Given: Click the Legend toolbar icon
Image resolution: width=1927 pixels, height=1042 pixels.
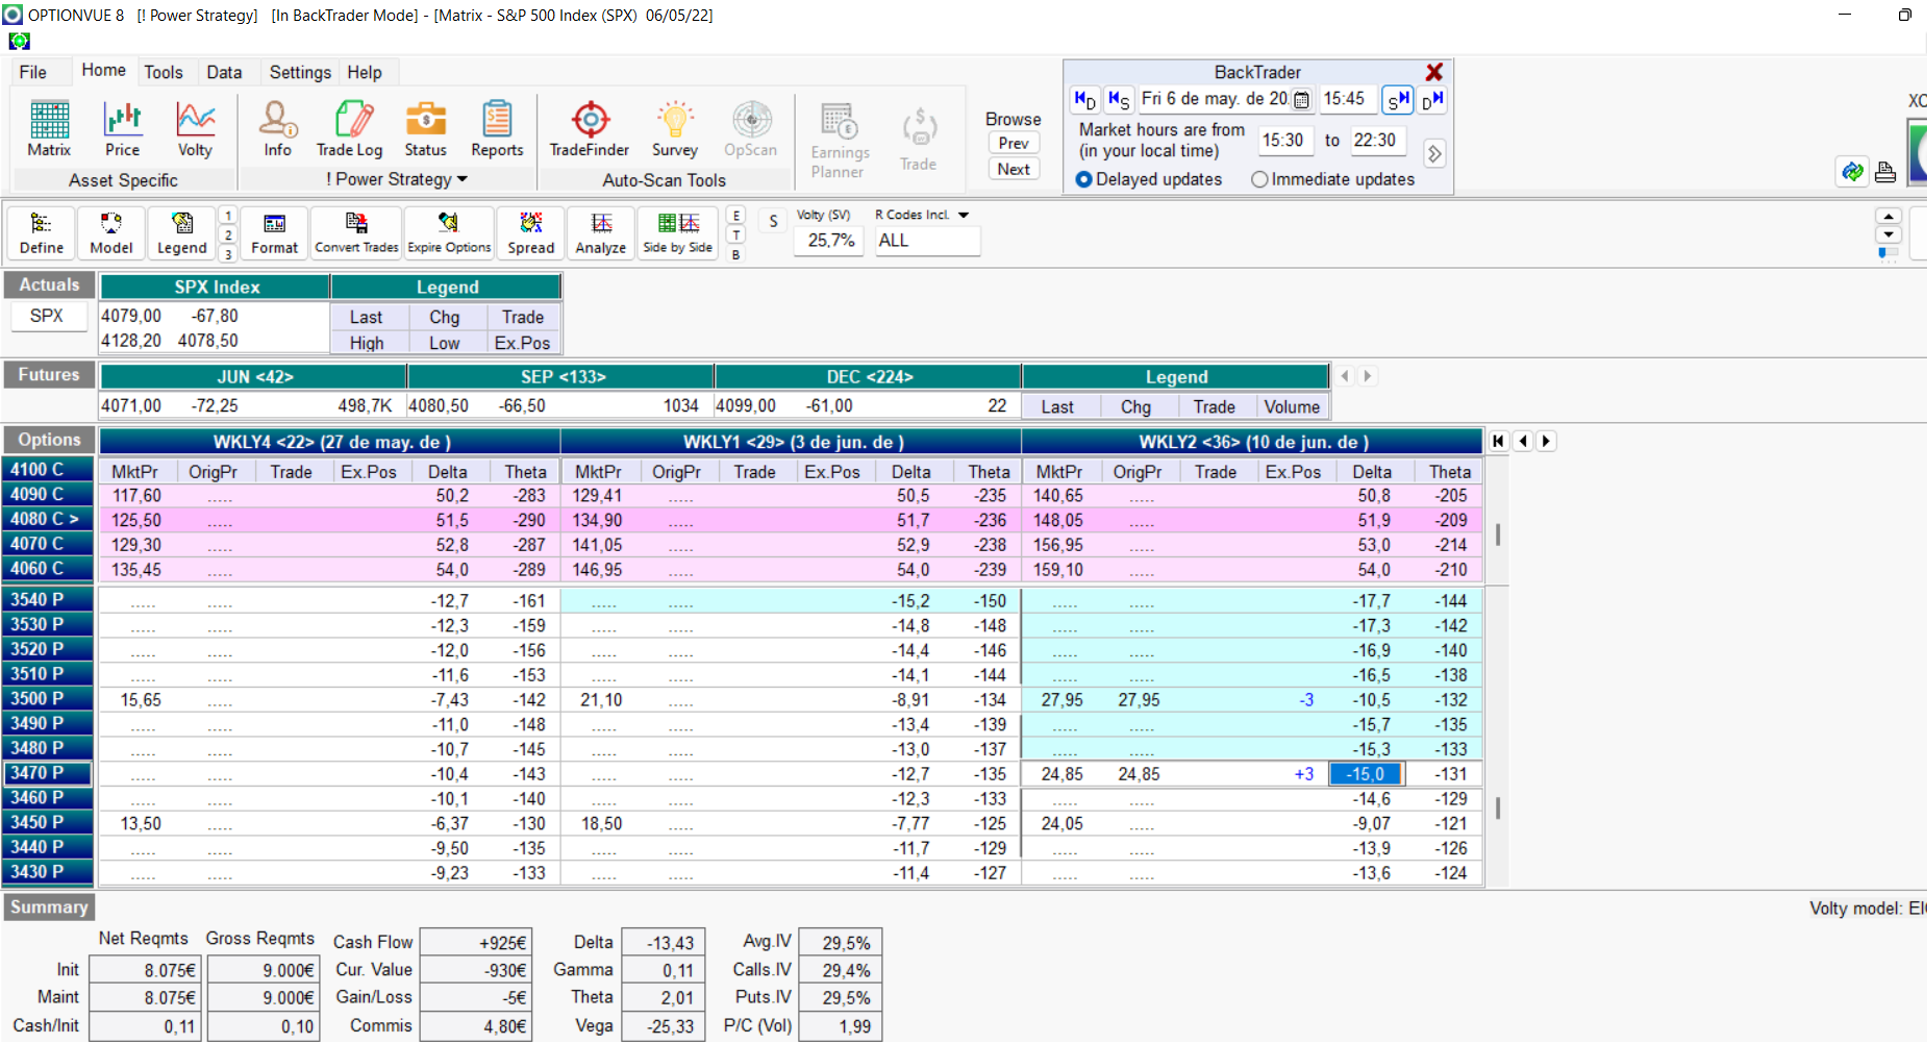Looking at the screenshot, I should tap(182, 233).
